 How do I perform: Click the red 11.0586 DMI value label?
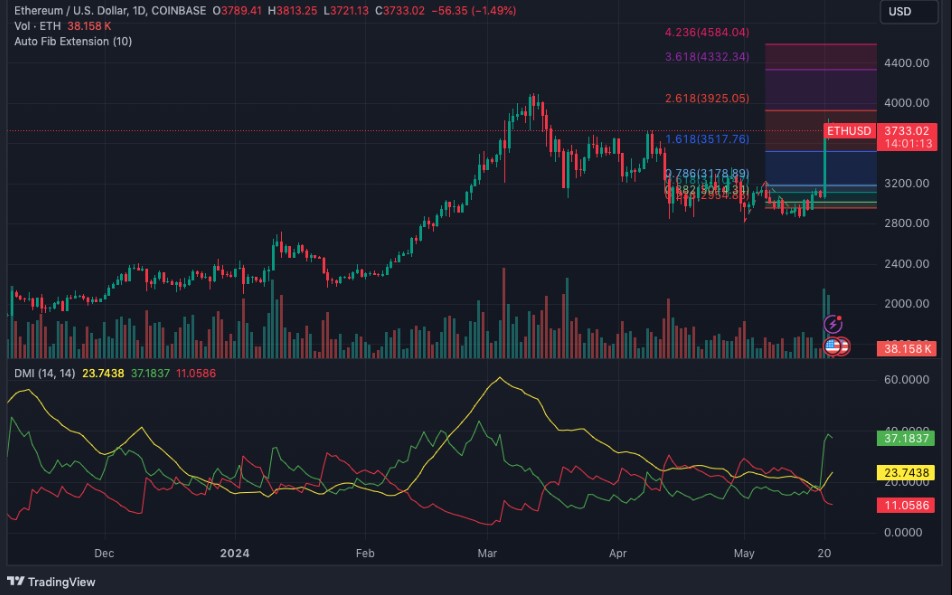click(908, 506)
